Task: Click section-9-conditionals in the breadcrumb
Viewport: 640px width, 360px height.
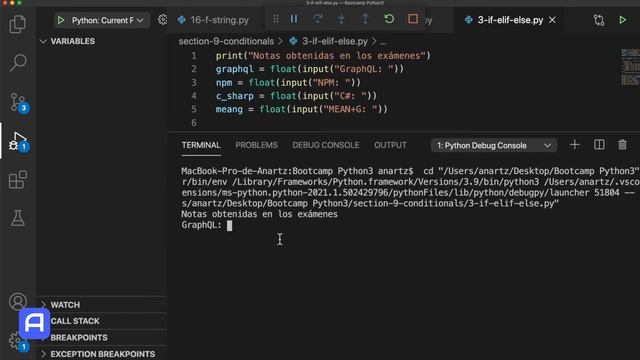Action: click(226, 41)
